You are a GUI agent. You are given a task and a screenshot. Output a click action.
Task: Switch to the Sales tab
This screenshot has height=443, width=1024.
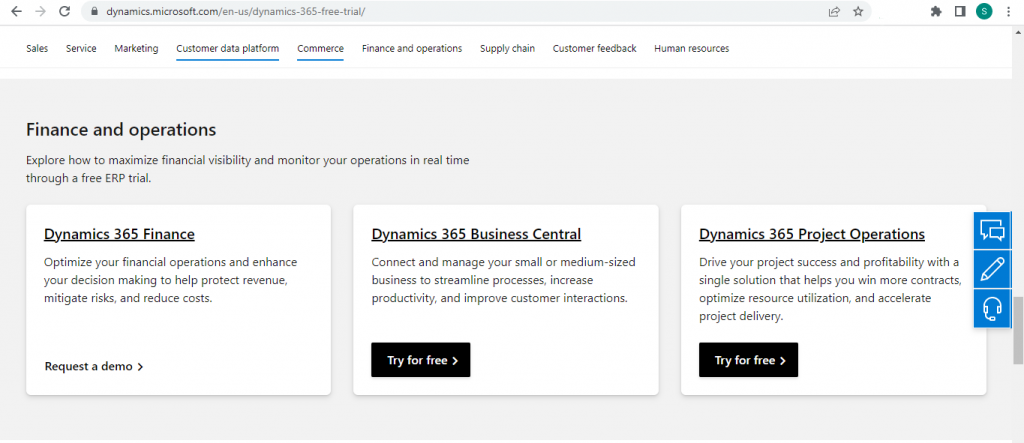[37, 48]
